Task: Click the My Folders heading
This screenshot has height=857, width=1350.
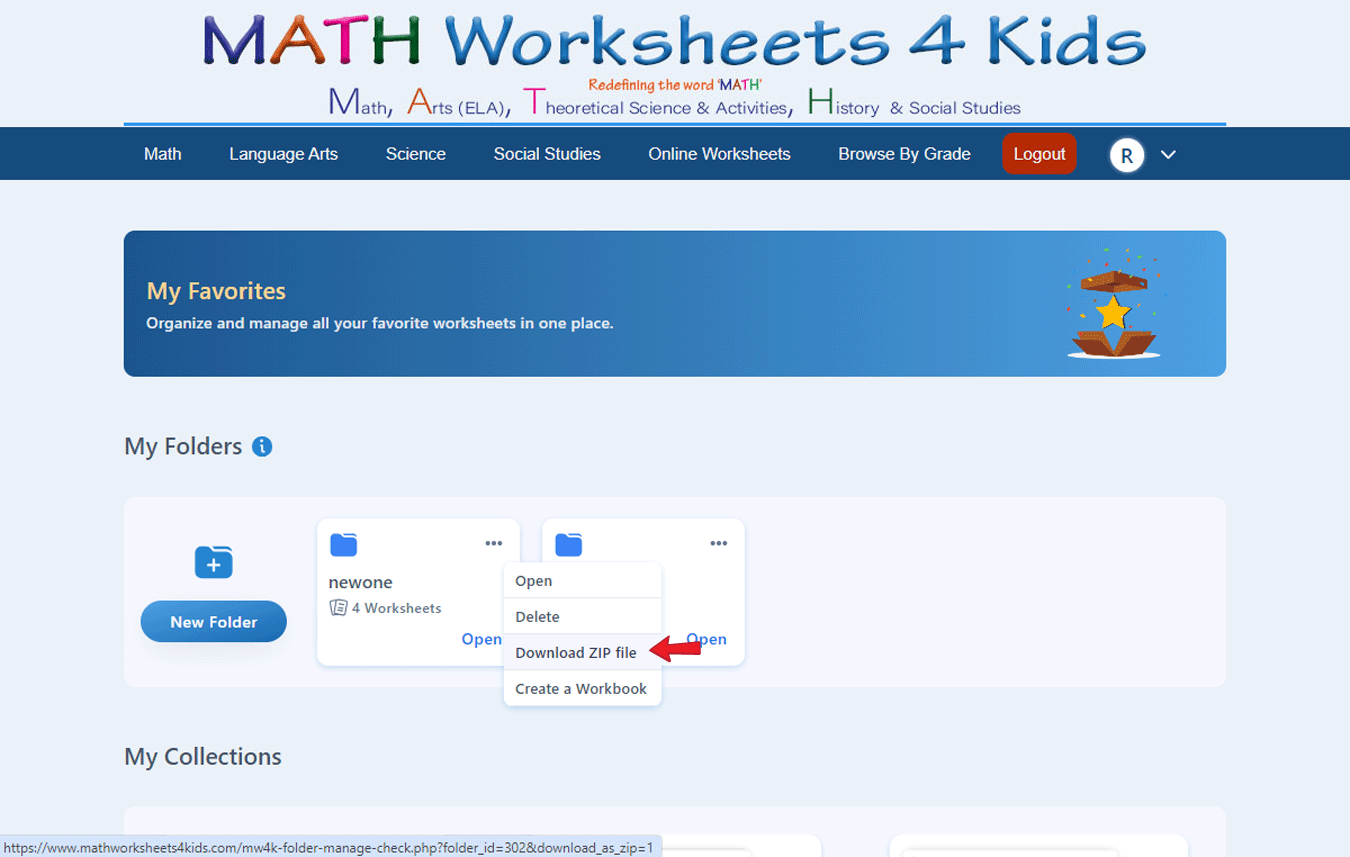Action: point(183,446)
